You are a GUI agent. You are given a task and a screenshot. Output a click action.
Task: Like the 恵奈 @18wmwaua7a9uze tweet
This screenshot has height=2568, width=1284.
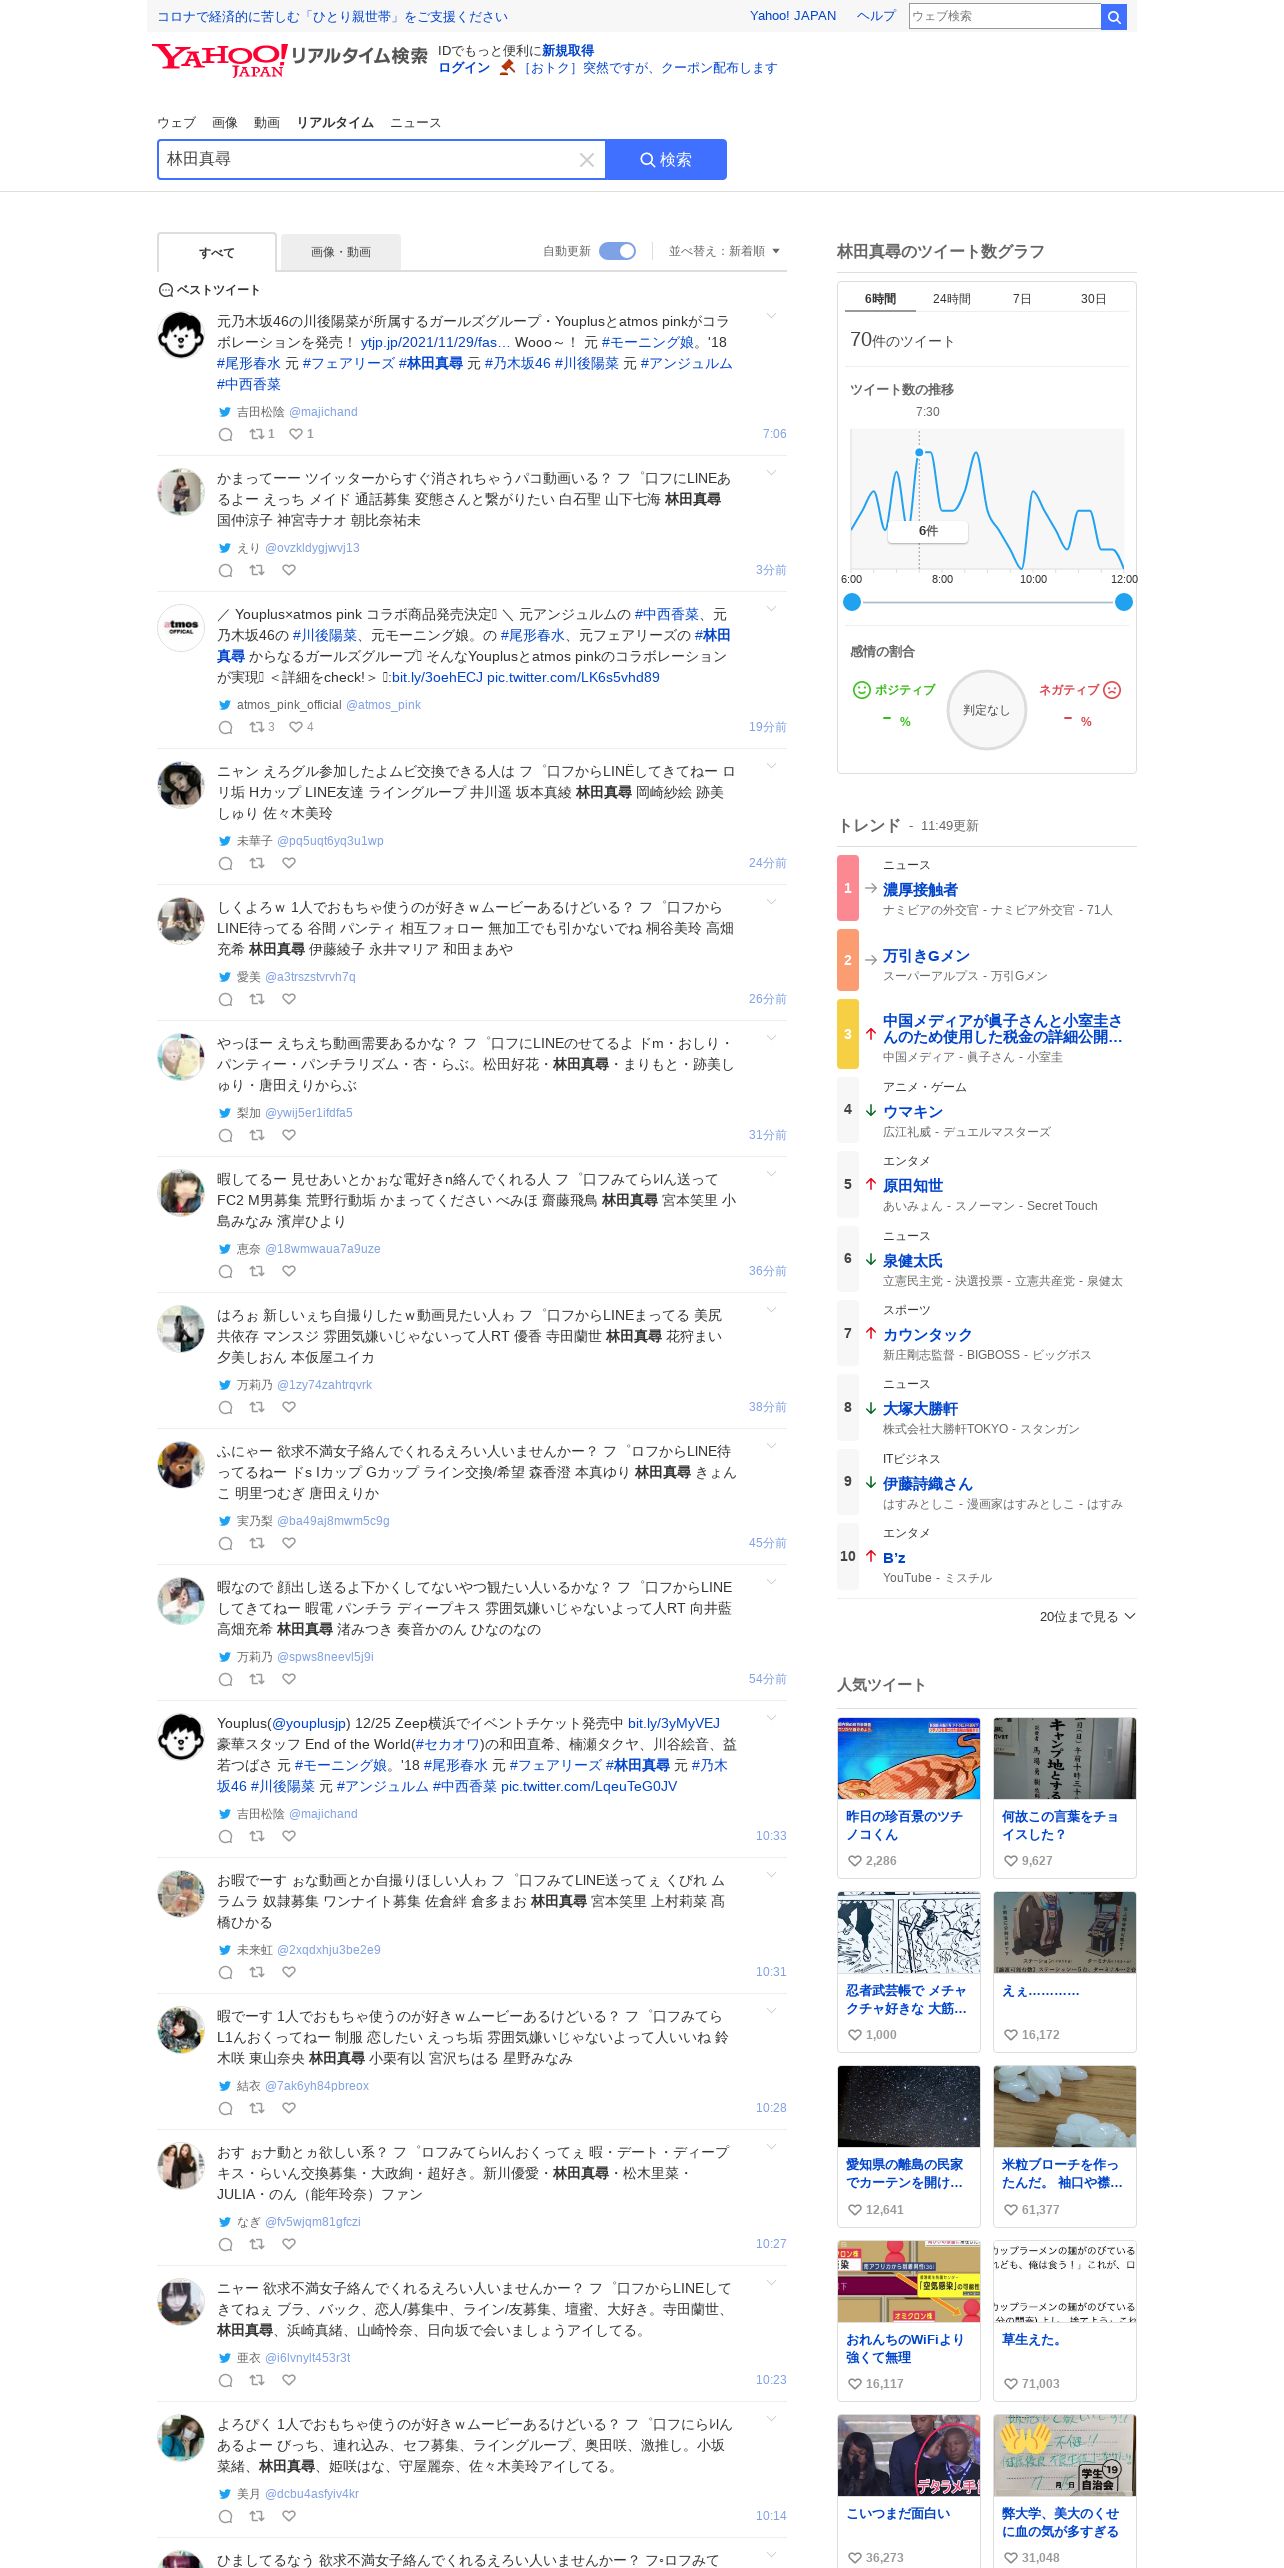coord(289,1271)
